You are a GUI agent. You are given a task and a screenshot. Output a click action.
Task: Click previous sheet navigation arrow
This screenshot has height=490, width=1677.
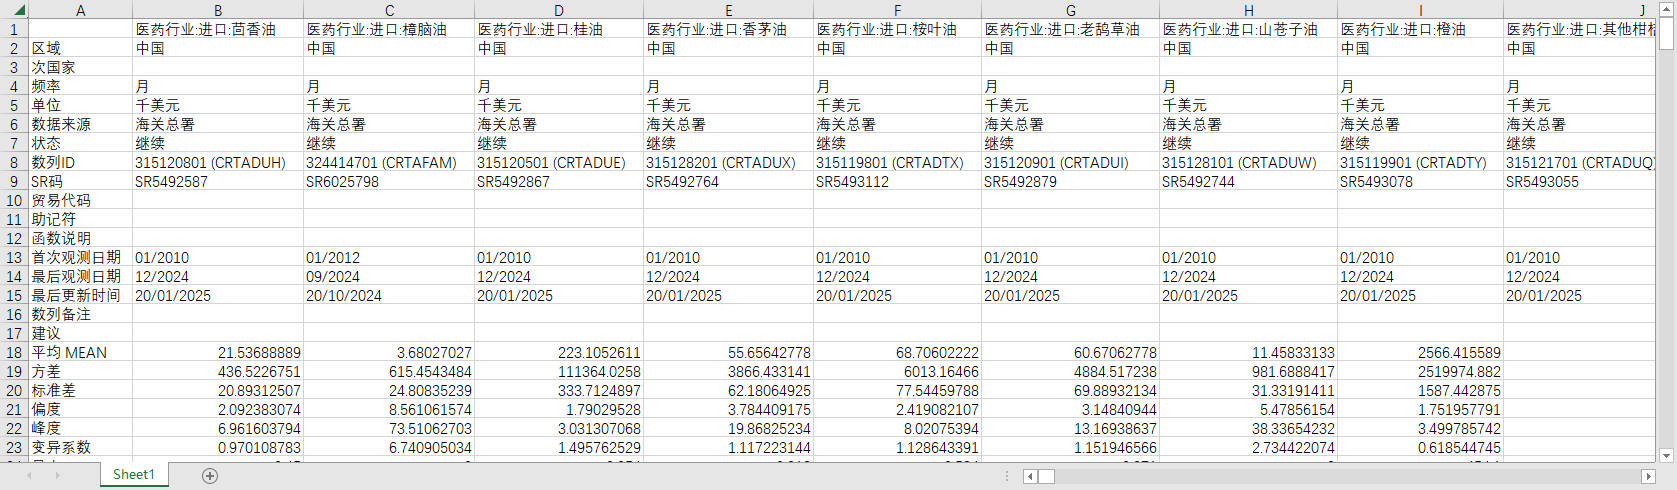29,475
